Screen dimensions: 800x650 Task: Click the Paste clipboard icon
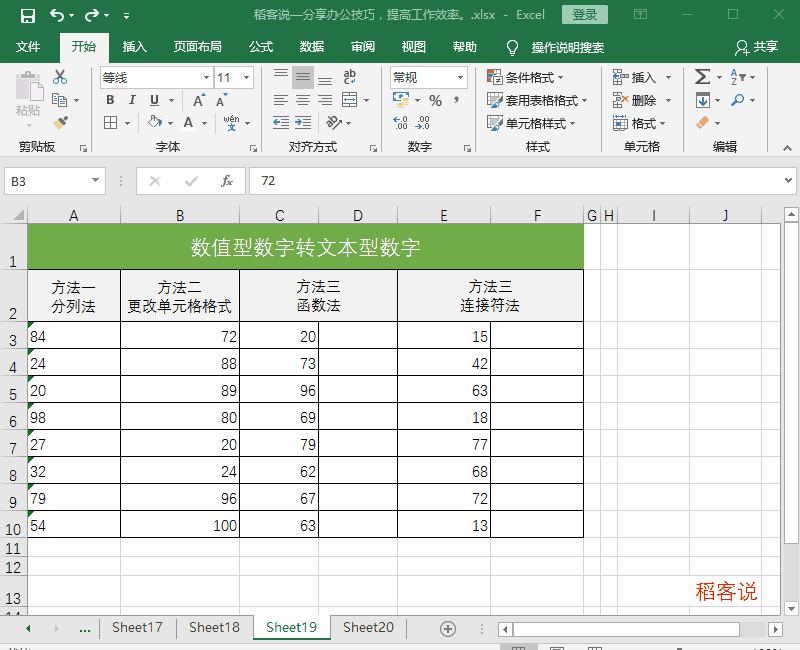29,87
